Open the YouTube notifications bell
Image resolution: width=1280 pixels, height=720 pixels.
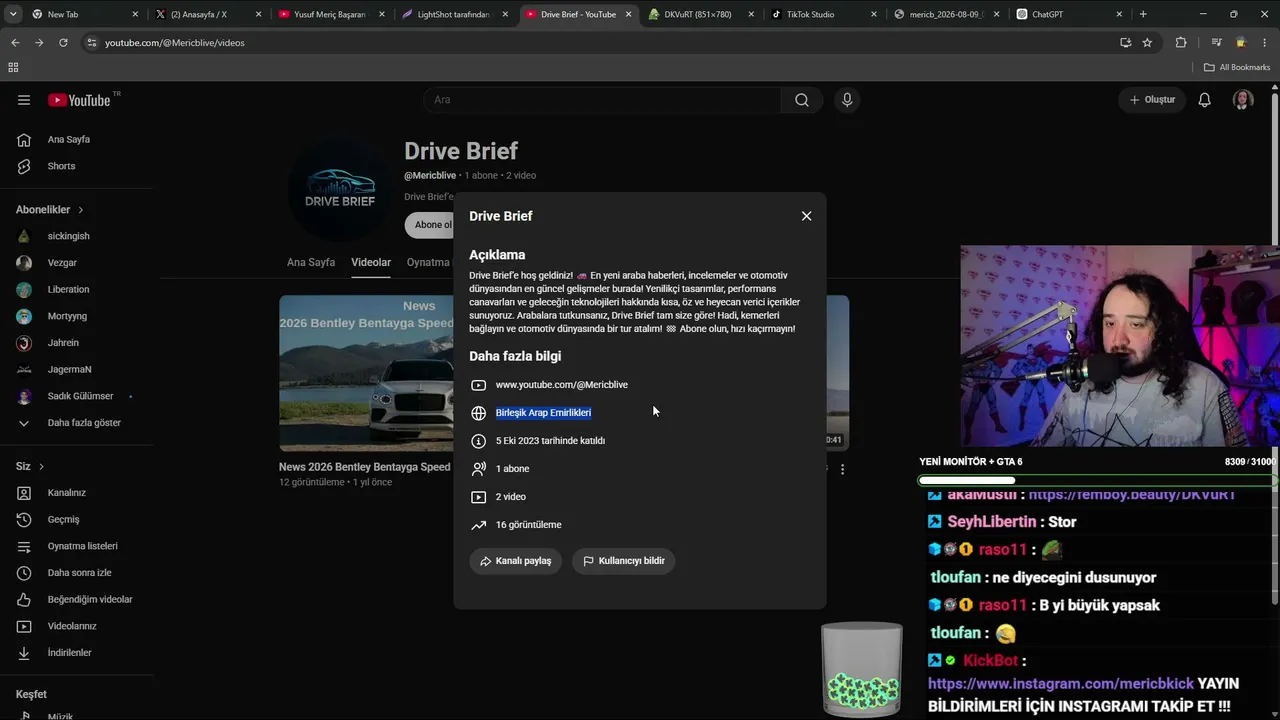1205,100
